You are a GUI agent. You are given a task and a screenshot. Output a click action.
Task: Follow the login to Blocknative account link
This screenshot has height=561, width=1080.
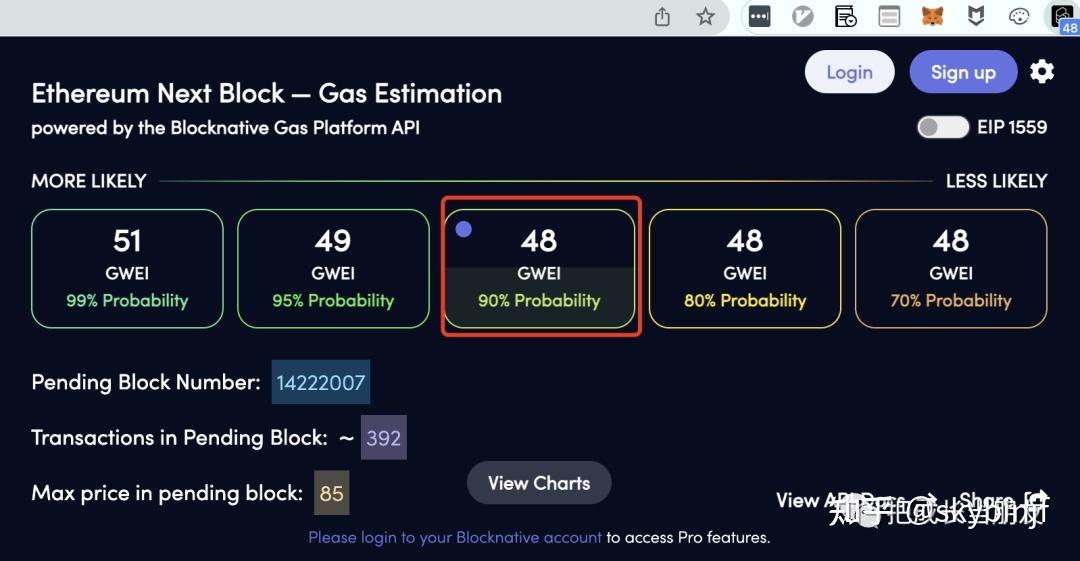coord(455,538)
